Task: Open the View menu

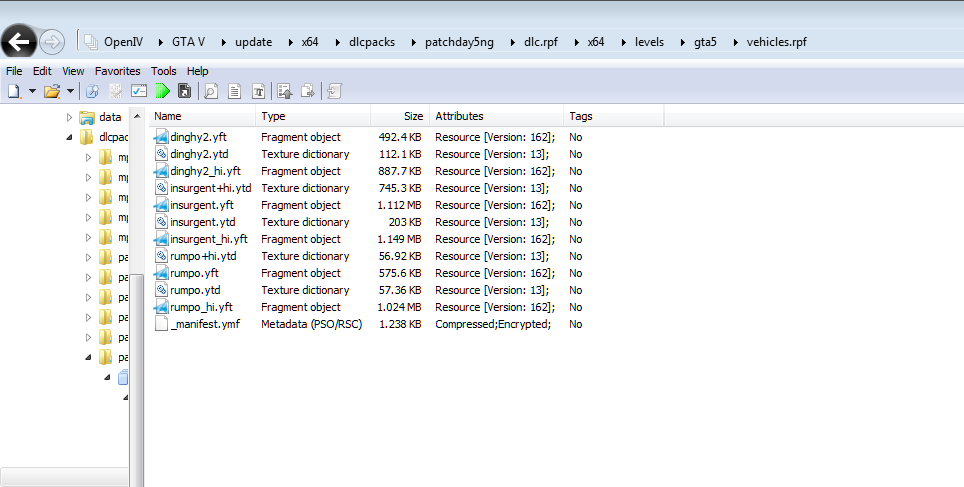Action: (73, 71)
